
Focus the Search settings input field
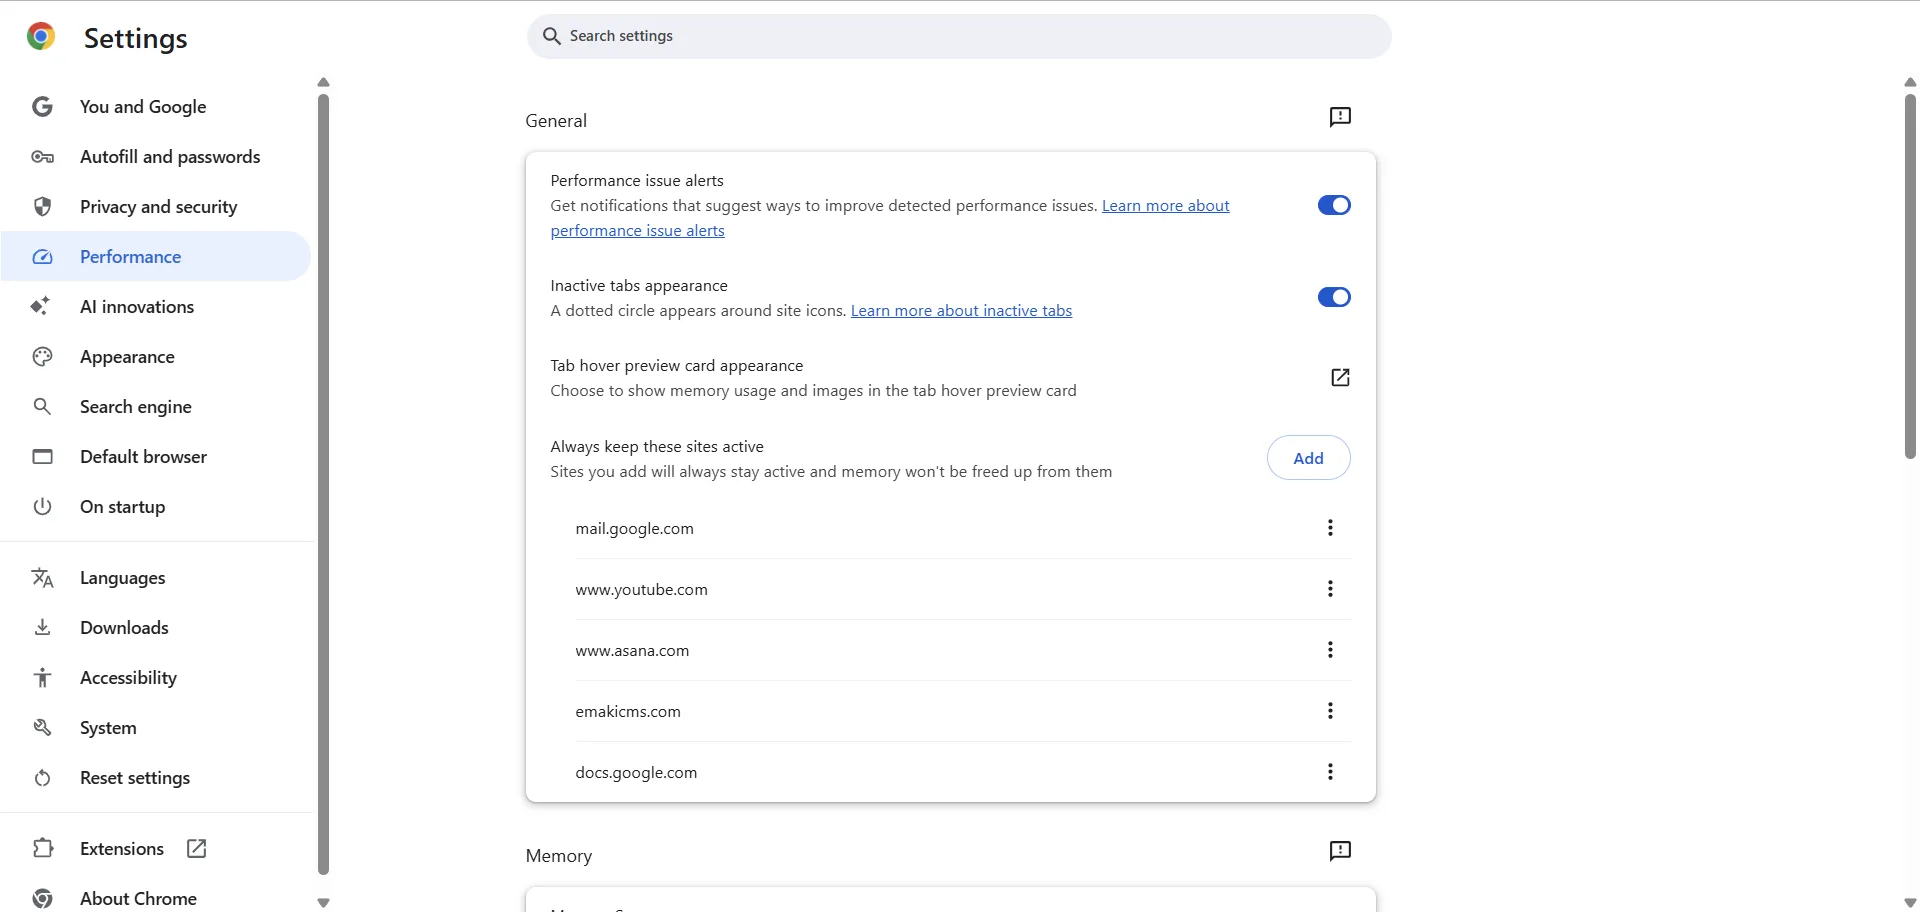960,36
